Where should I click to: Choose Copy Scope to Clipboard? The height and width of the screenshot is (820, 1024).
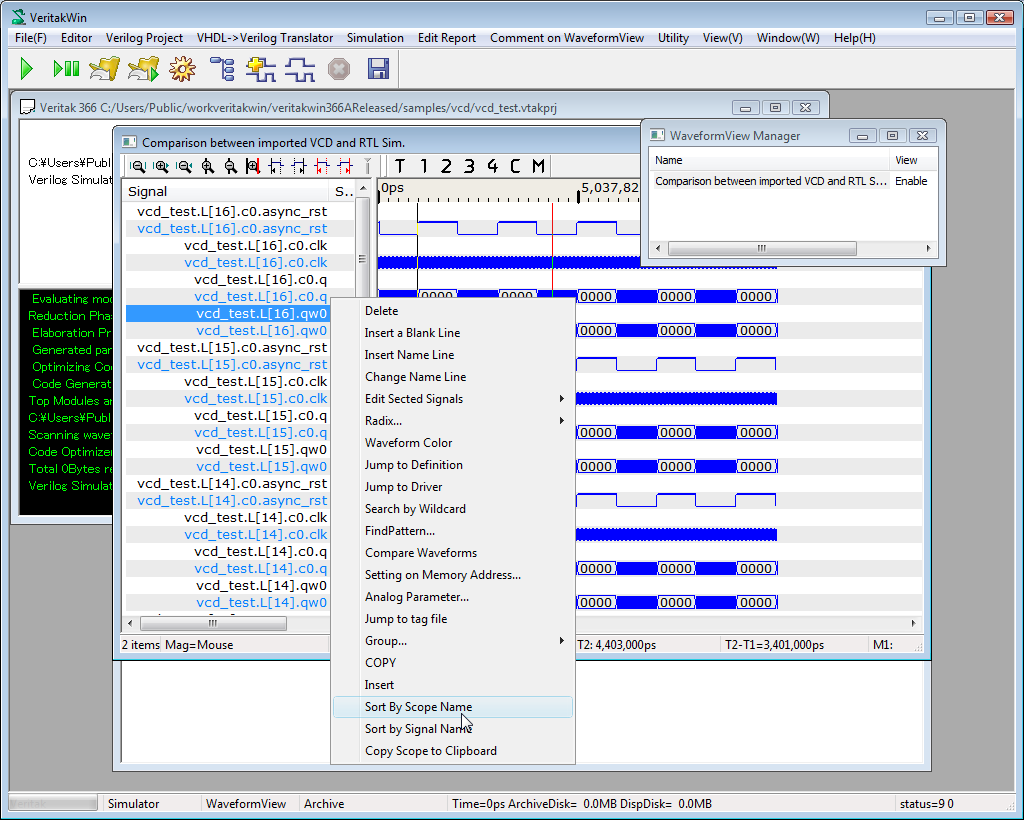tap(453, 751)
